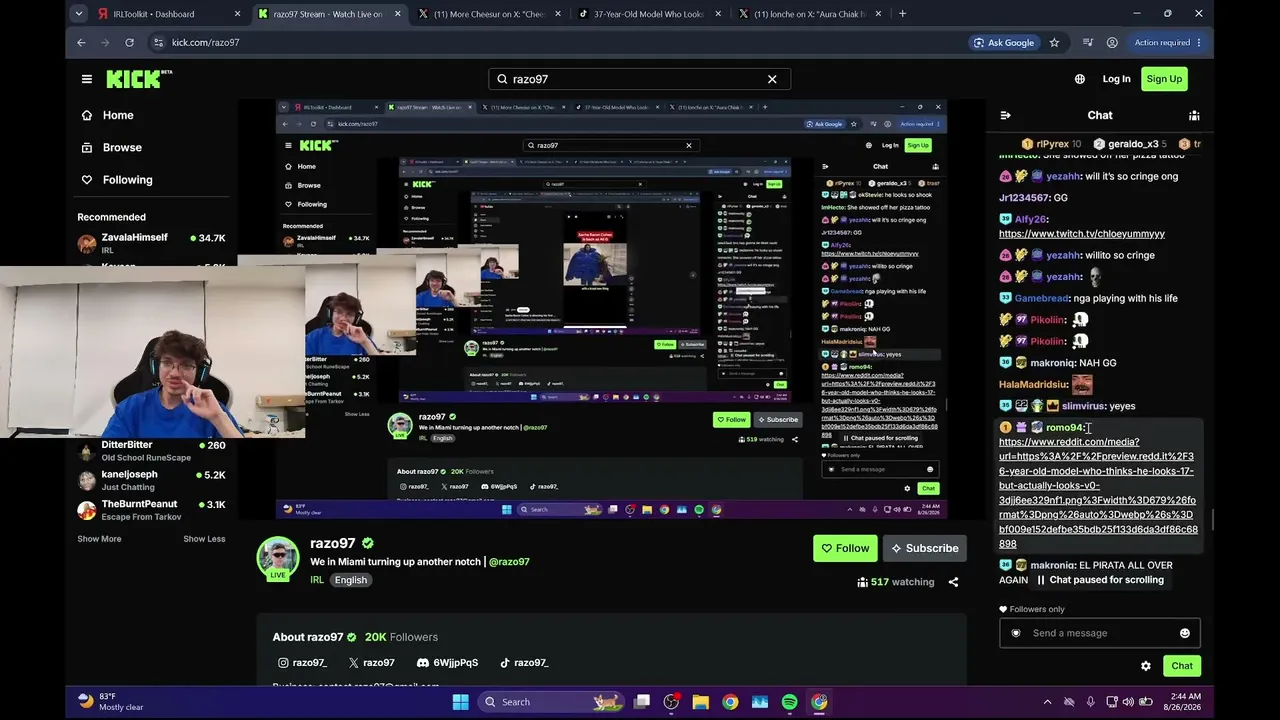Reload the current page
This screenshot has width=1280, height=720.
coord(129,43)
